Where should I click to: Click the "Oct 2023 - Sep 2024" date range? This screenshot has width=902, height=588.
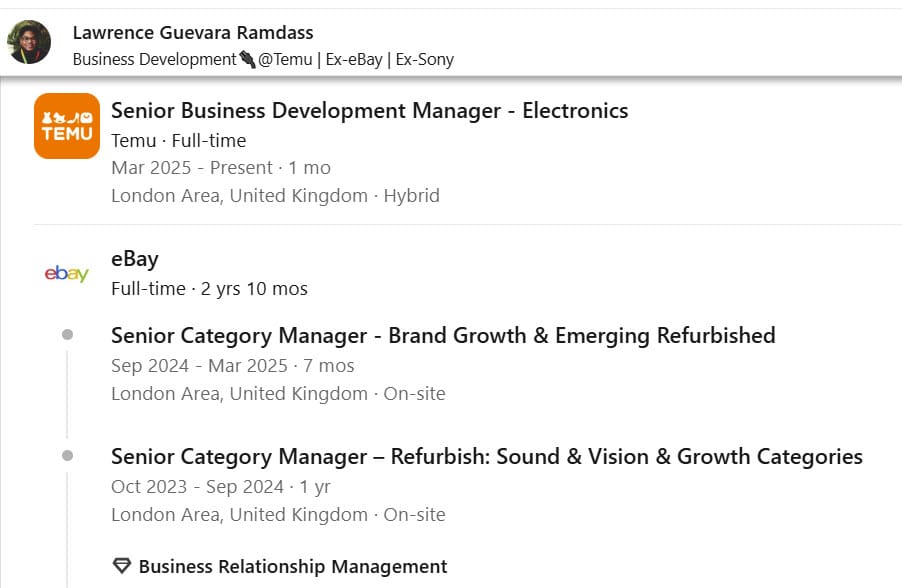coord(220,487)
